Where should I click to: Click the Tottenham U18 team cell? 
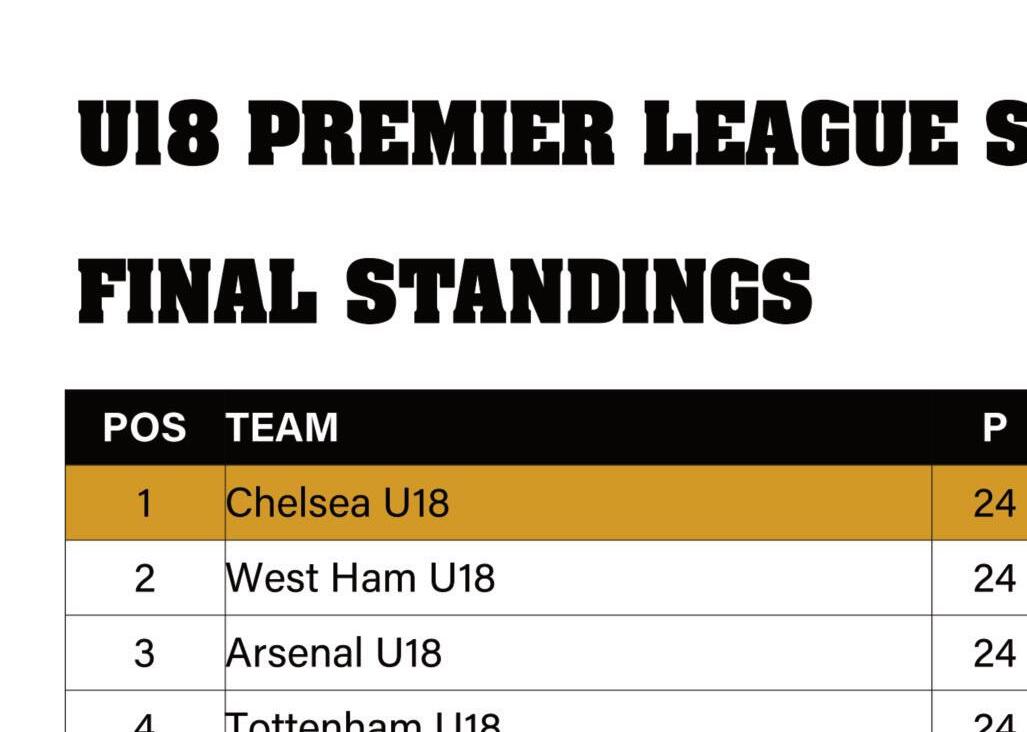click(x=363, y=720)
